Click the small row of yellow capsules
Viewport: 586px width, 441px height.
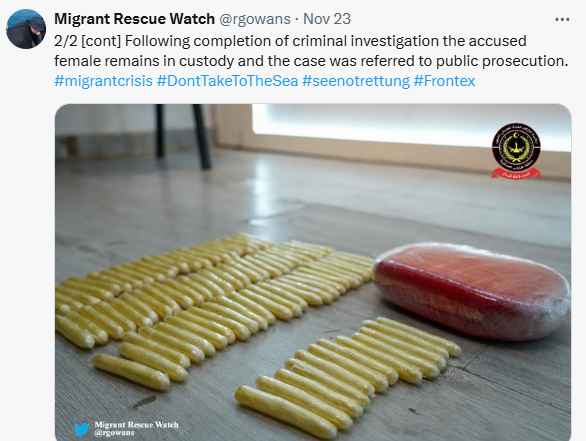[348, 376]
